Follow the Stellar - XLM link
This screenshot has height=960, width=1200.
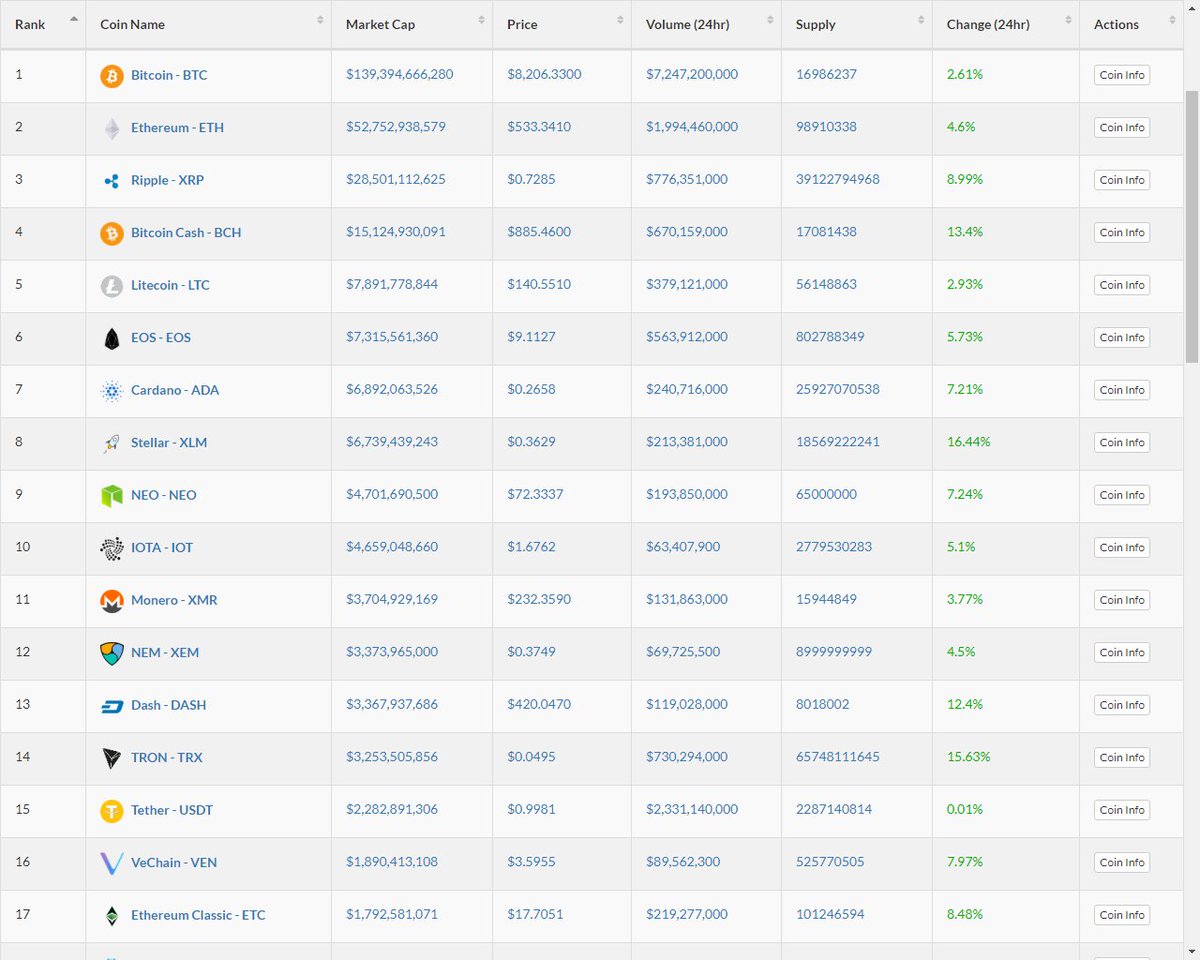[169, 443]
